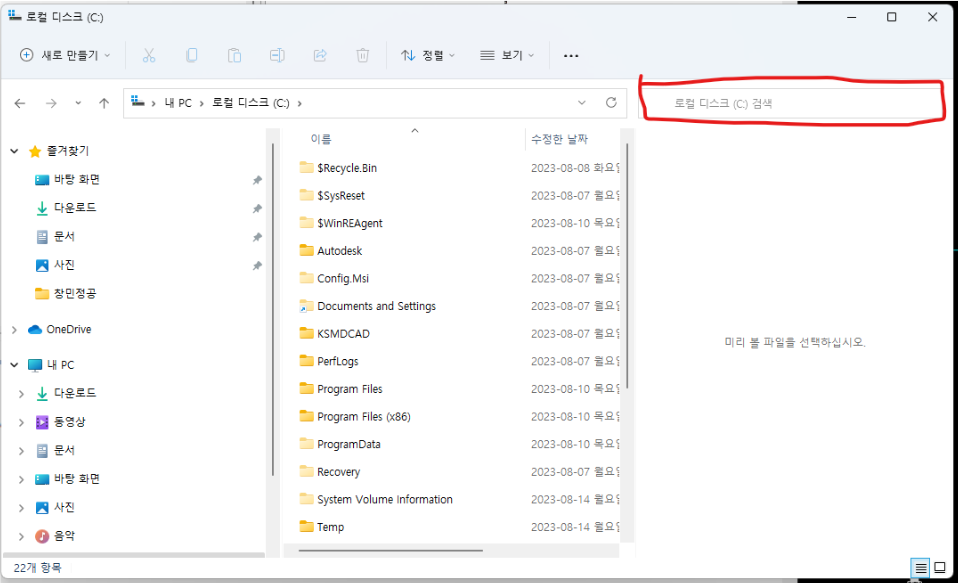Click the file list vertical scrollbar
This screenshot has width=958, height=583.
(627, 266)
